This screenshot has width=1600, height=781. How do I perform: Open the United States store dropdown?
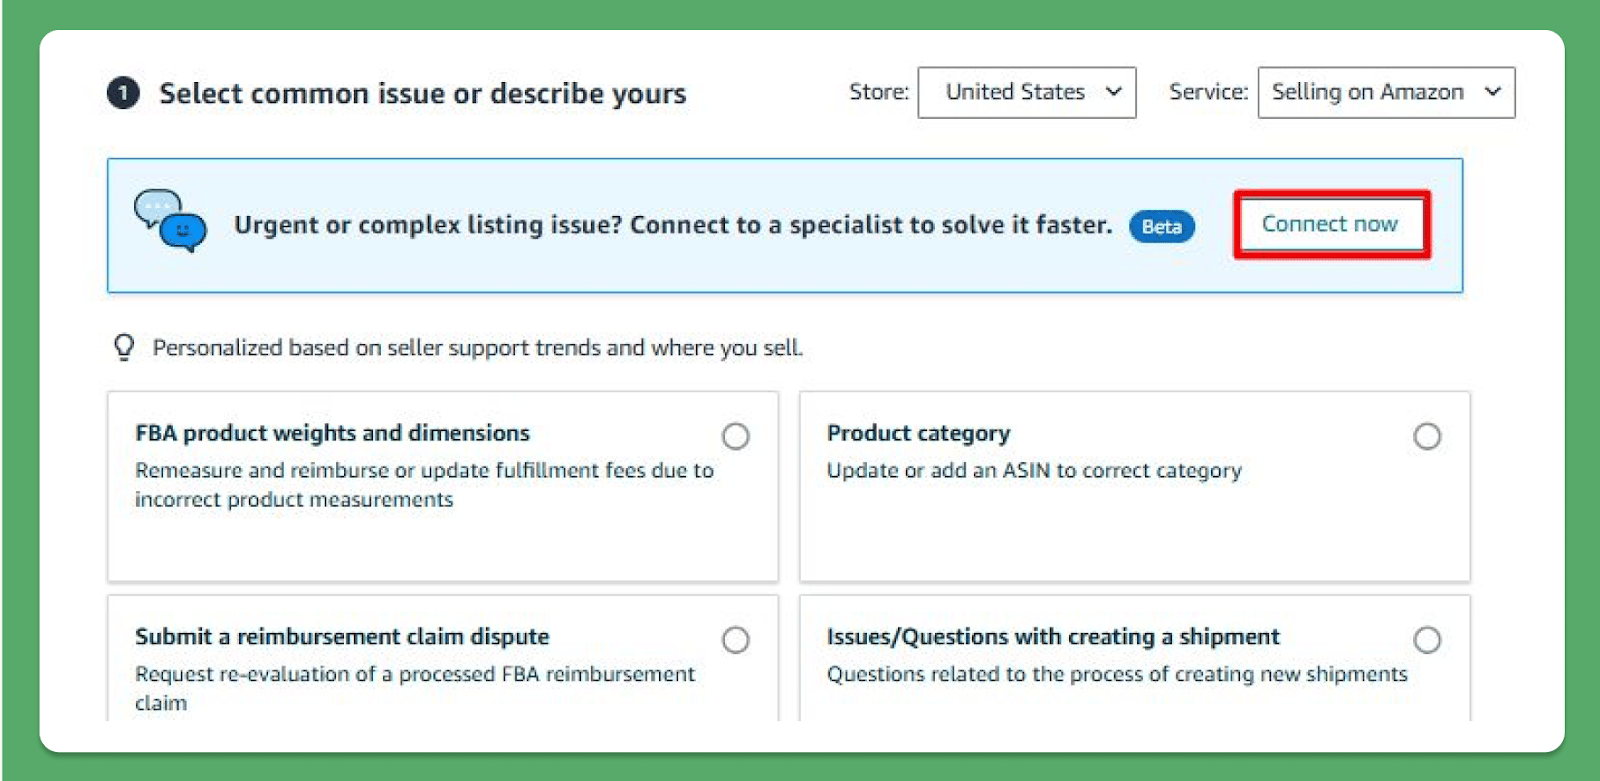[1026, 92]
